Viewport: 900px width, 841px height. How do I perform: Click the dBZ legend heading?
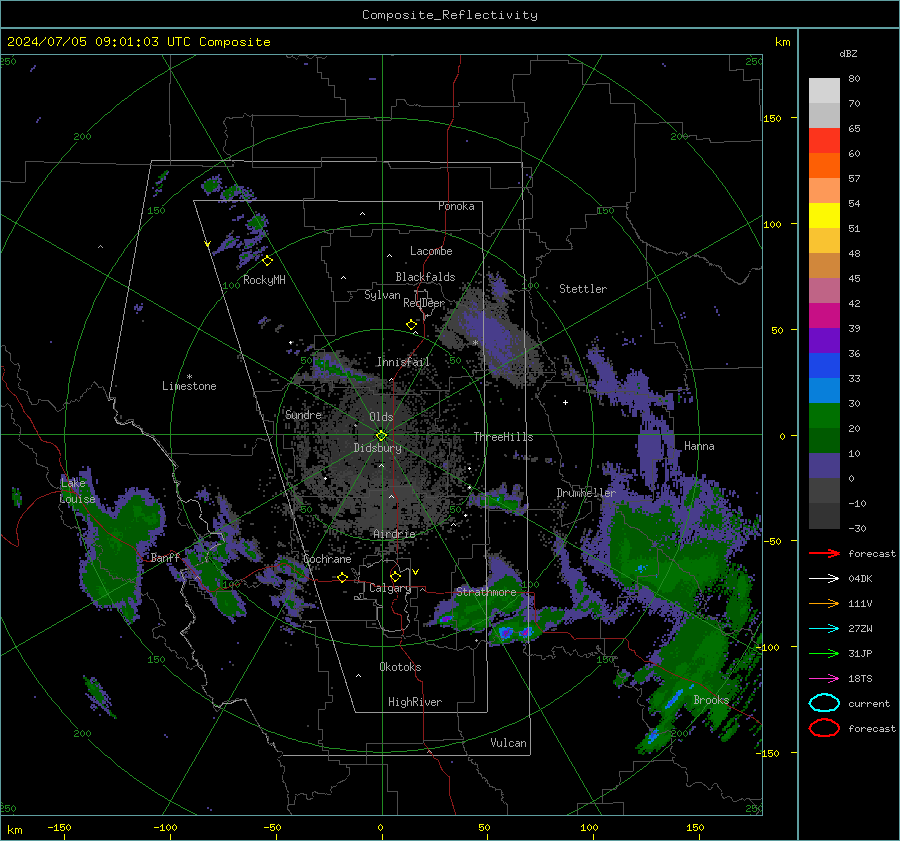coord(848,54)
